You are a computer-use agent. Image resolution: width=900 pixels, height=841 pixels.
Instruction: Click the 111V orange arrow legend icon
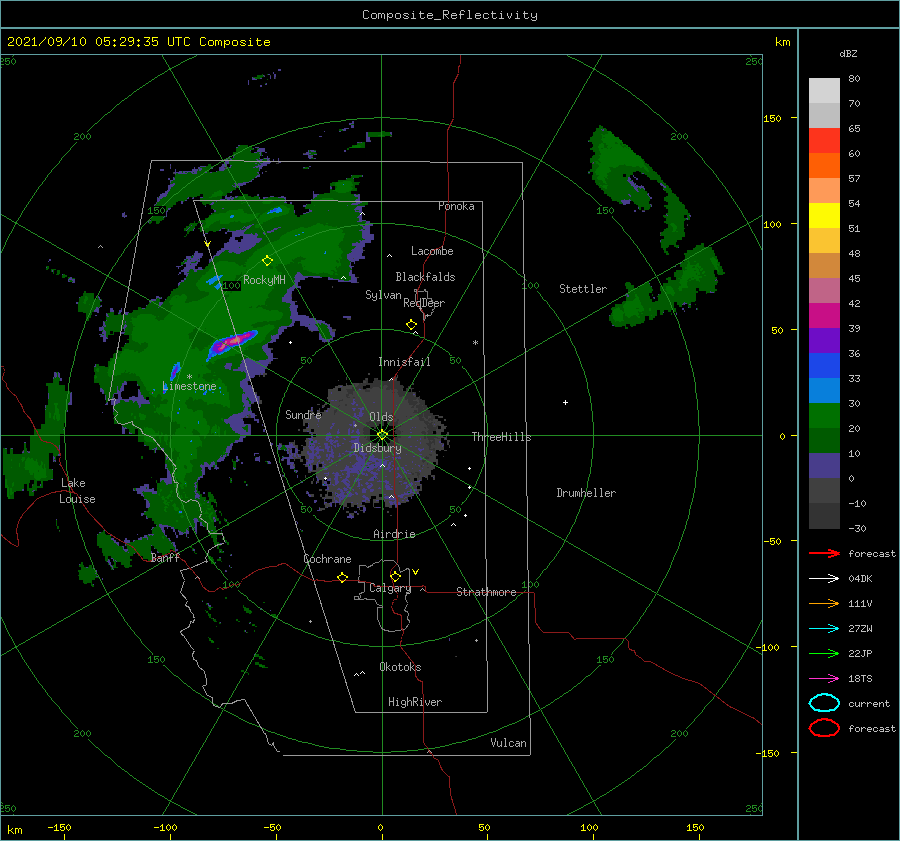[824, 603]
